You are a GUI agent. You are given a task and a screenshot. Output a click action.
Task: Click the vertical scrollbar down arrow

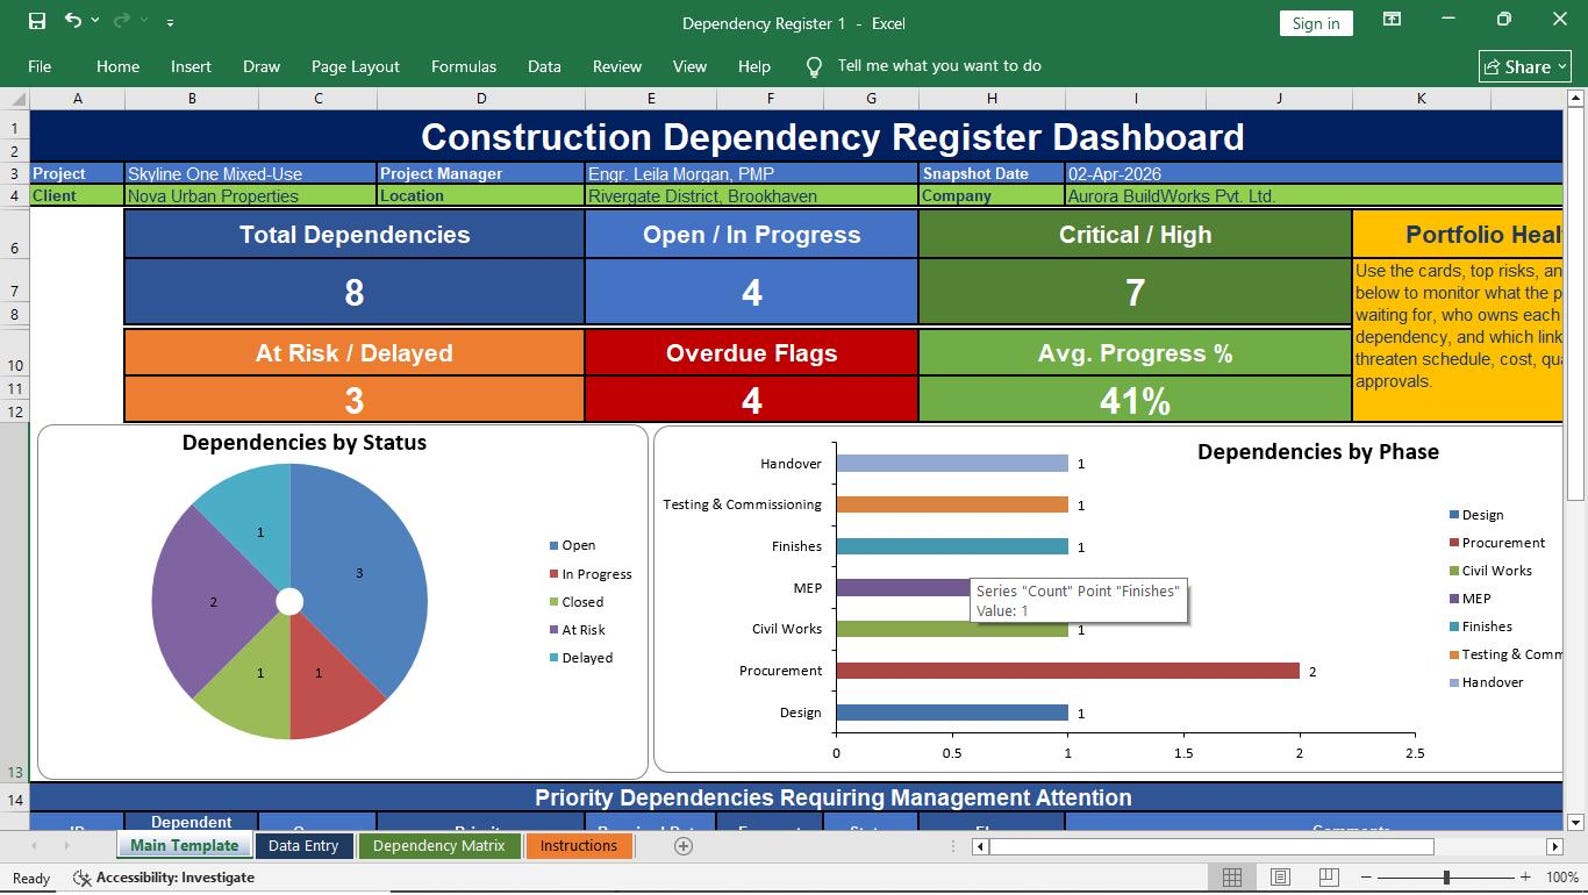click(x=1575, y=823)
